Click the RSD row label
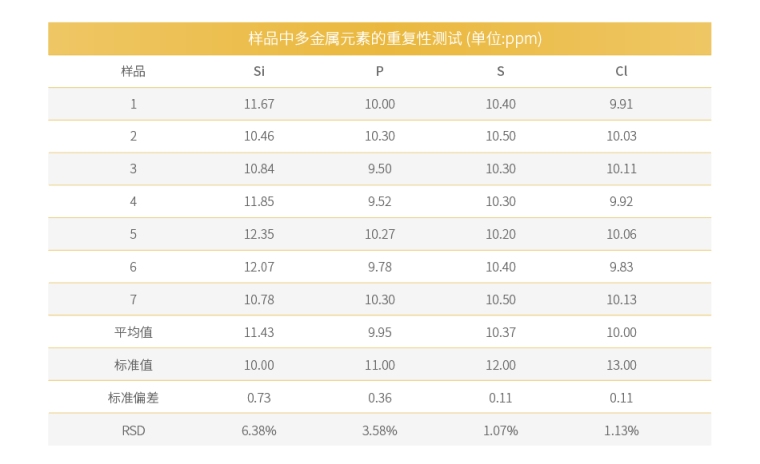 [x=133, y=430]
